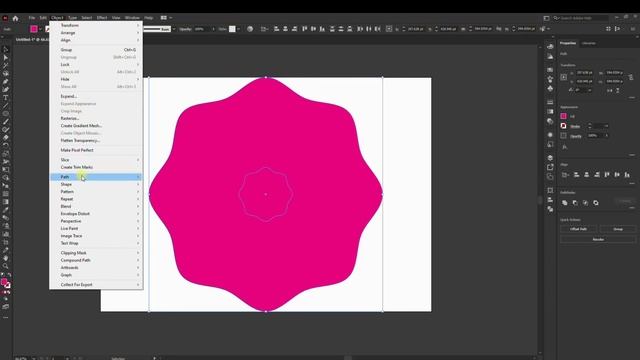640x360 pixels.
Task: Open the File menu
Action: coord(31,18)
